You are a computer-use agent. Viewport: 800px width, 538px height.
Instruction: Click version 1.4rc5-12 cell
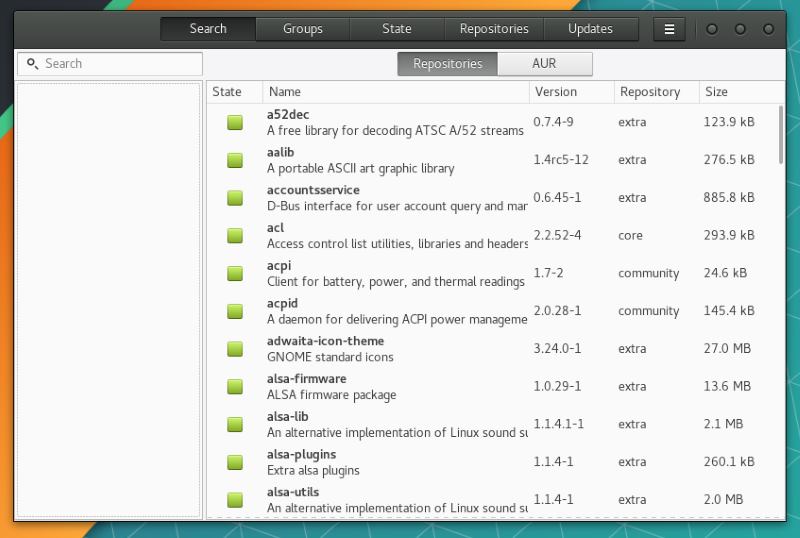click(561, 160)
